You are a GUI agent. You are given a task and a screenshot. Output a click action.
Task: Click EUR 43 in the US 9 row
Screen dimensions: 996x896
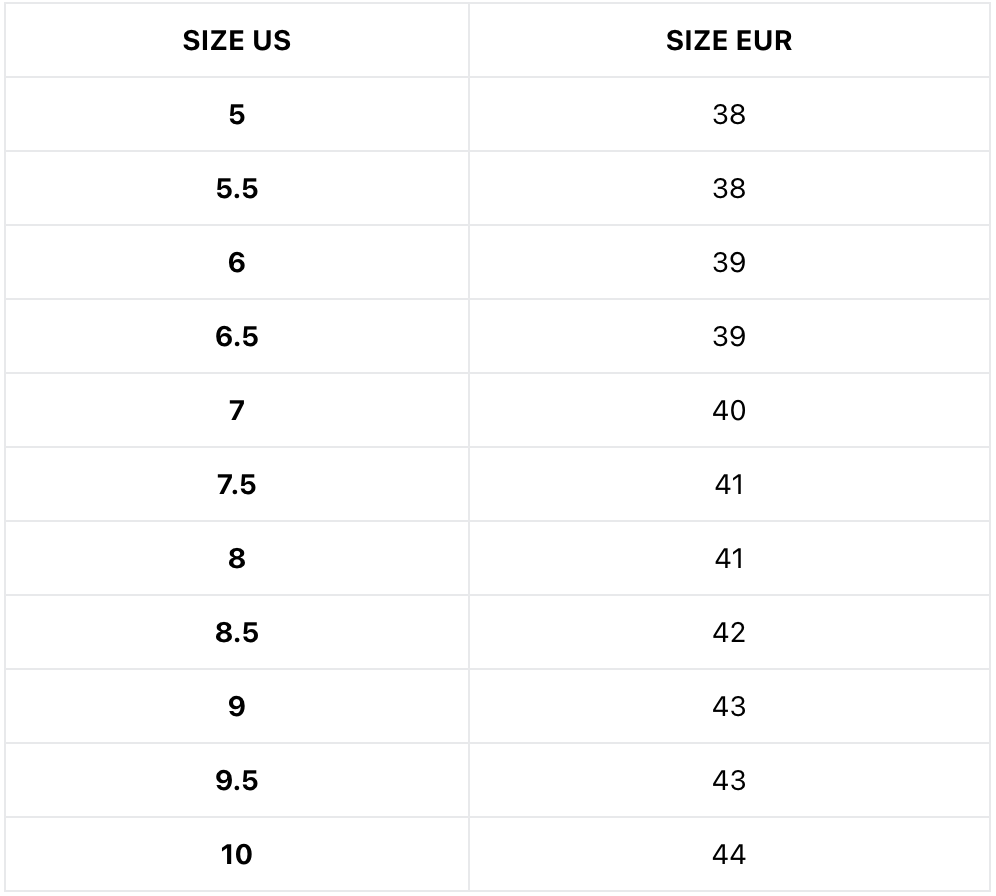point(729,707)
